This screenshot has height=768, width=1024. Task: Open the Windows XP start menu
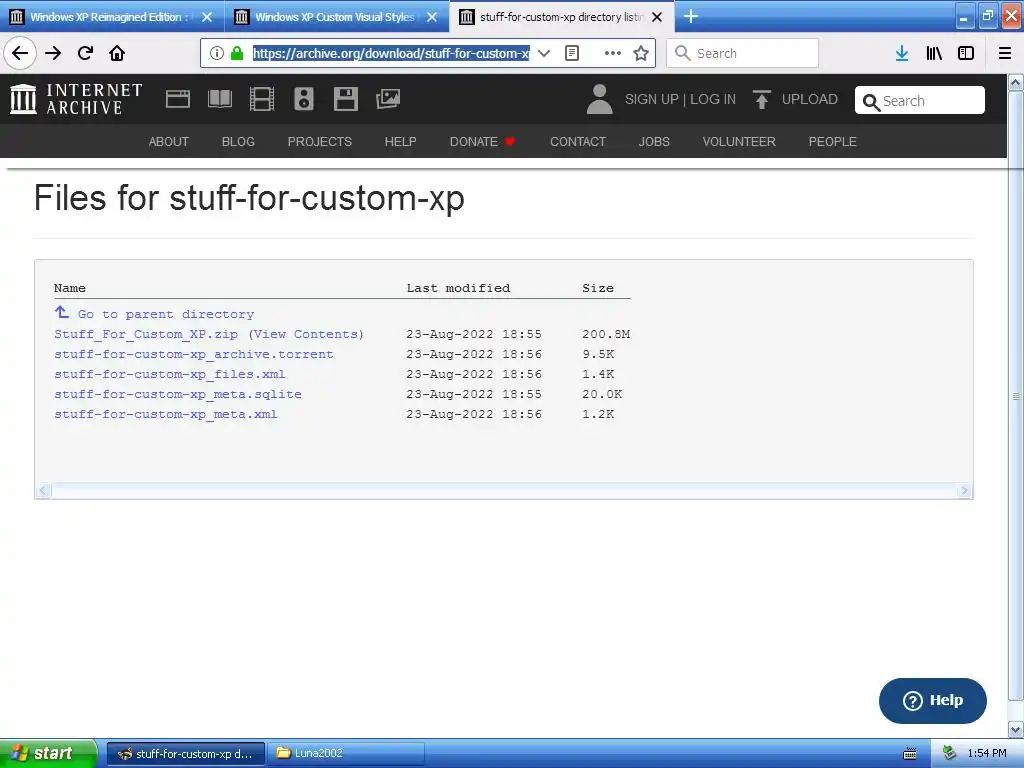(x=48, y=753)
